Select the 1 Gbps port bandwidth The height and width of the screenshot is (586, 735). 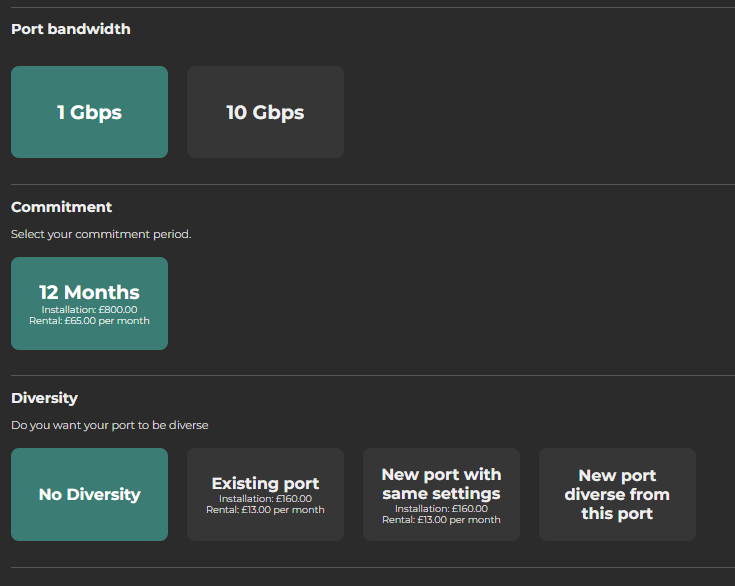point(89,112)
